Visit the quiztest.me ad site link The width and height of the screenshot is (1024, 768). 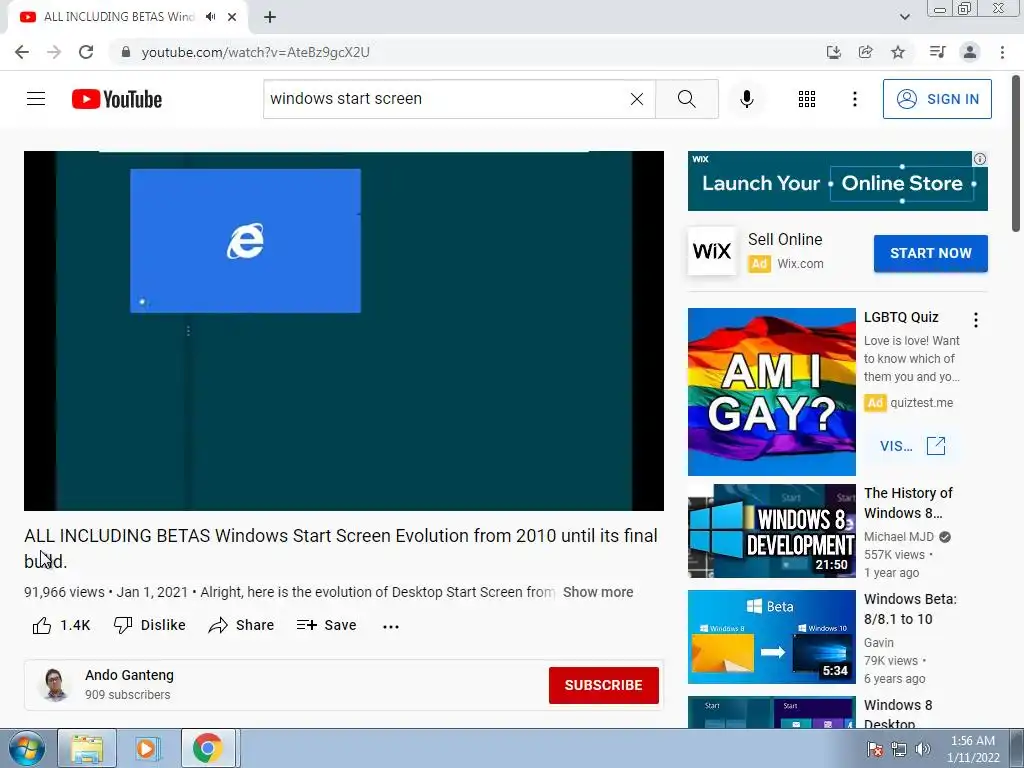pos(912,446)
